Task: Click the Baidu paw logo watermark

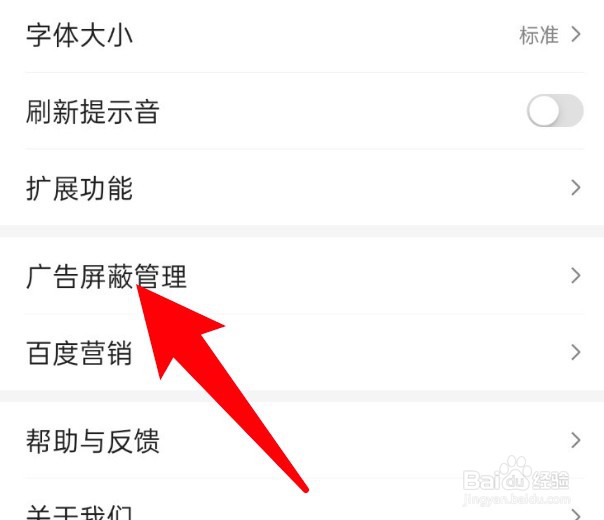Action: 516,472
